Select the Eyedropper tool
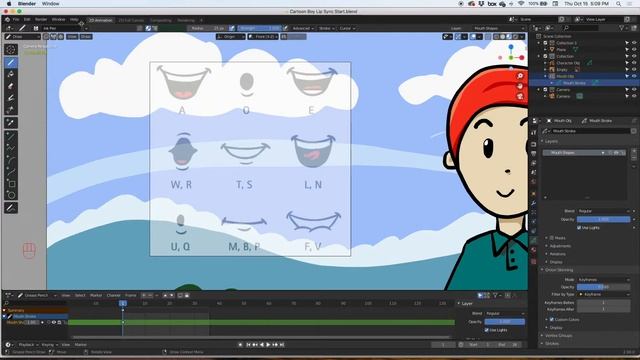The image size is (640, 360). (11, 122)
